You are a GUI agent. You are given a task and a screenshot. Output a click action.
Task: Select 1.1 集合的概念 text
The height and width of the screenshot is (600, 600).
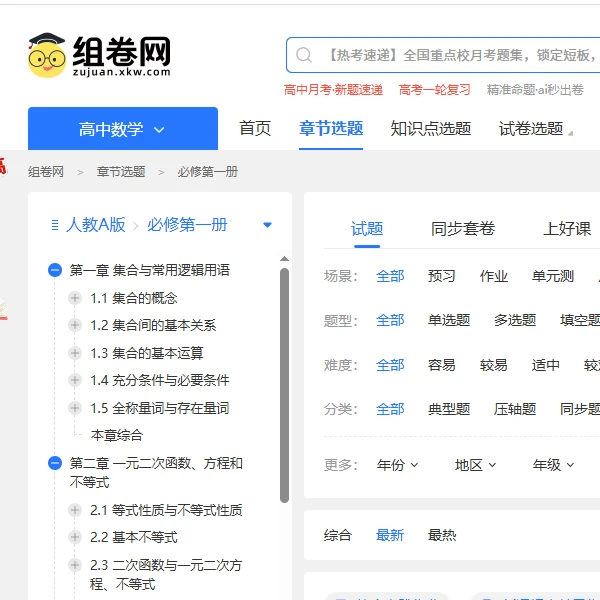tap(134, 298)
